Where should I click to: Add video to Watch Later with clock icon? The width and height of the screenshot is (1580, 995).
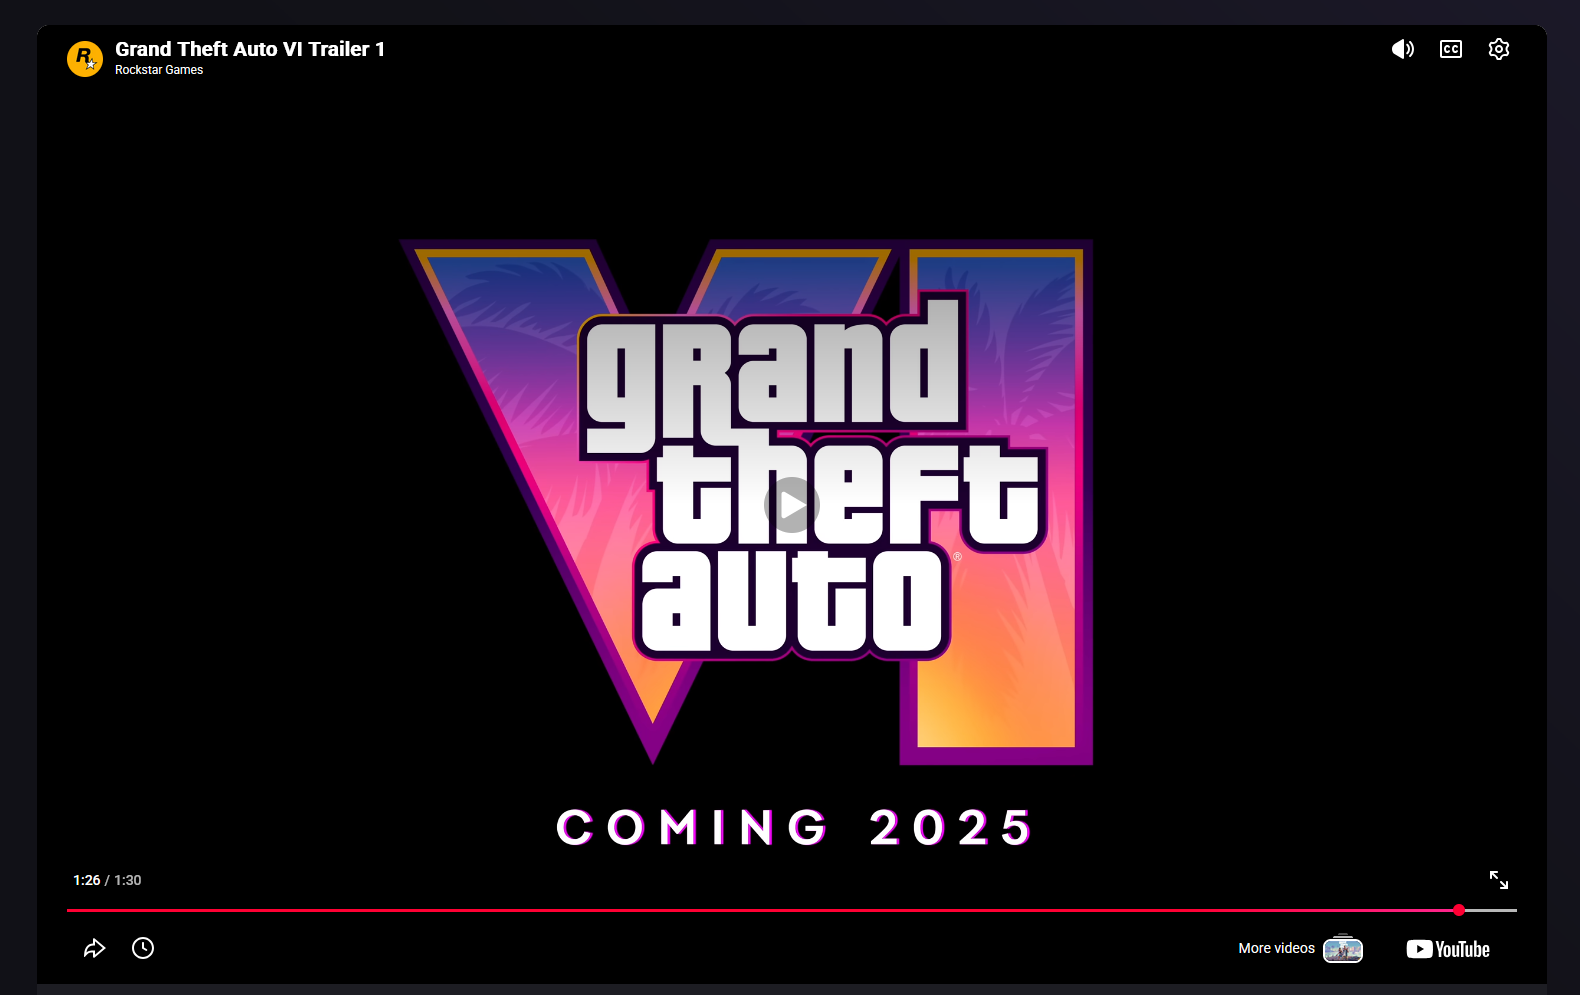coord(143,948)
